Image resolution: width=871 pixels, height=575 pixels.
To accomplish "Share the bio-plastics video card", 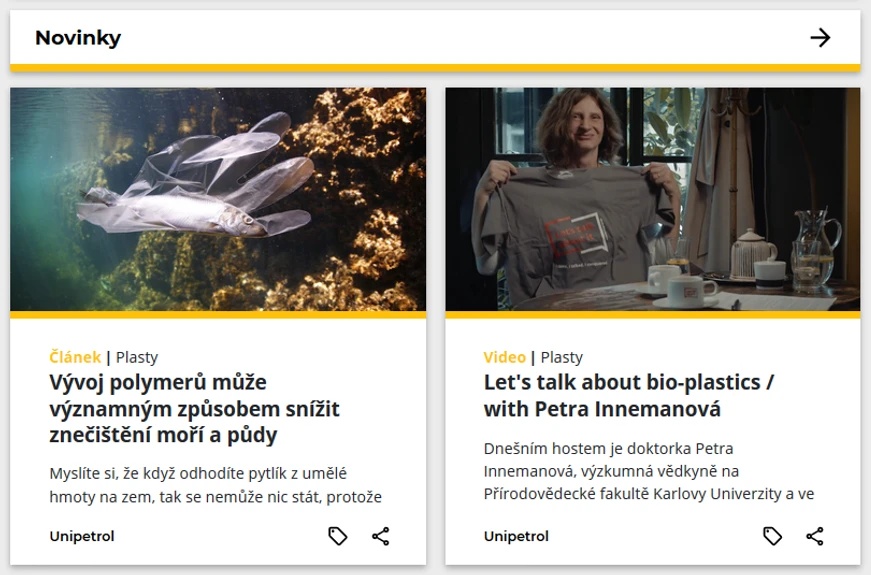I will click(x=815, y=536).
